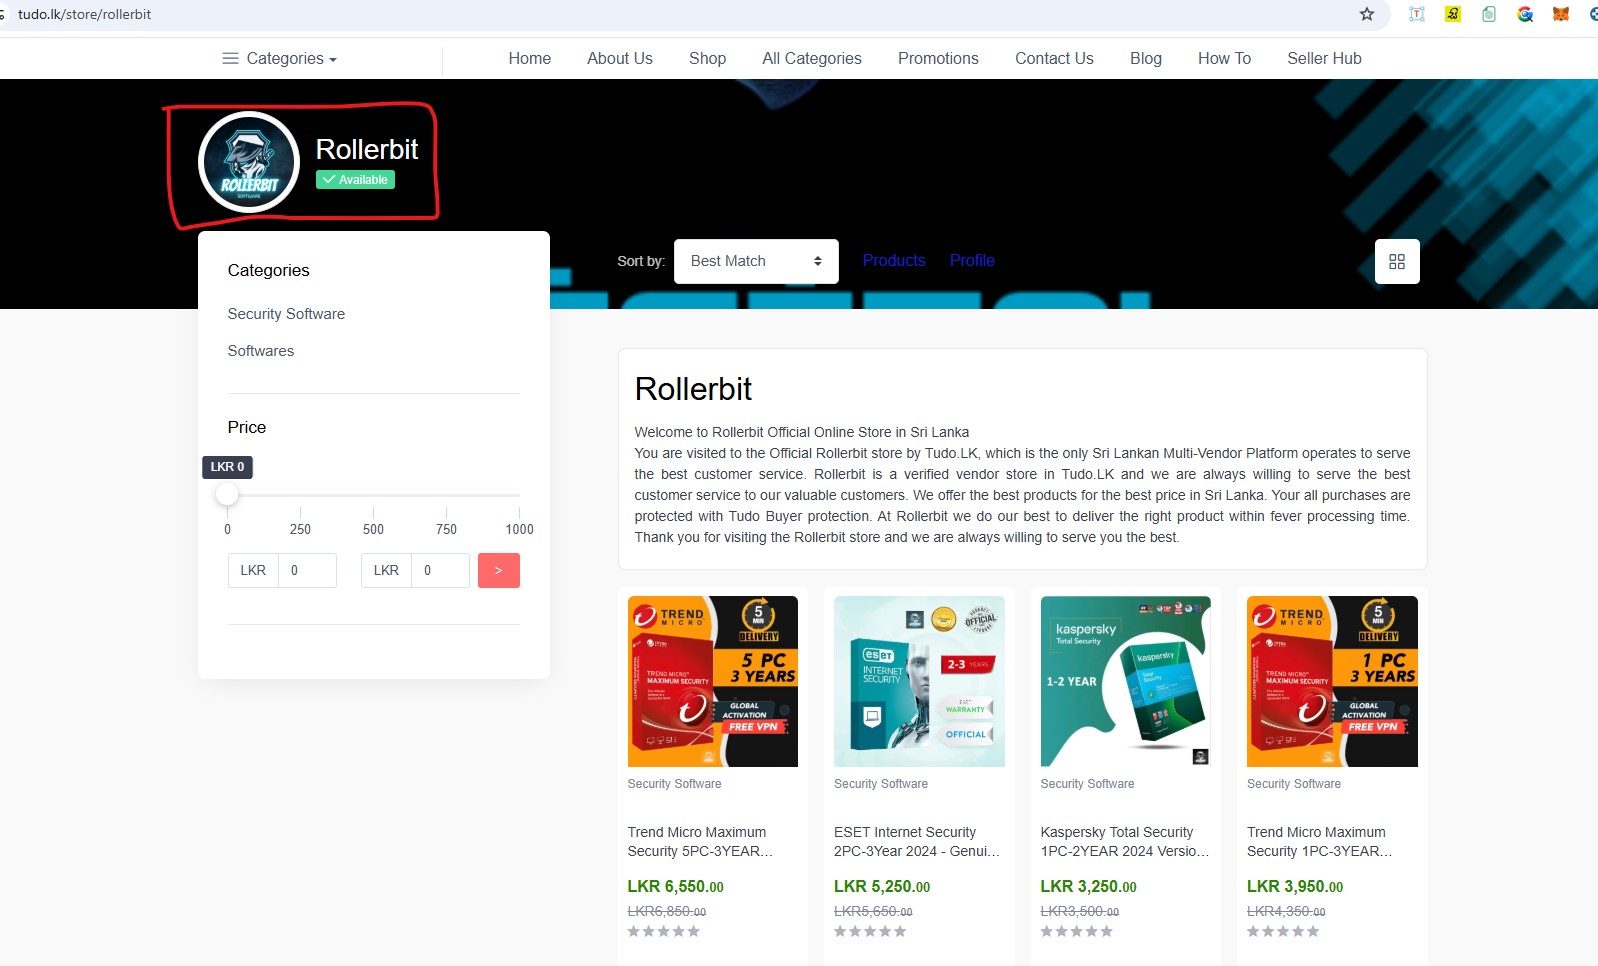Click Security Software label under ESET product

coord(881,784)
